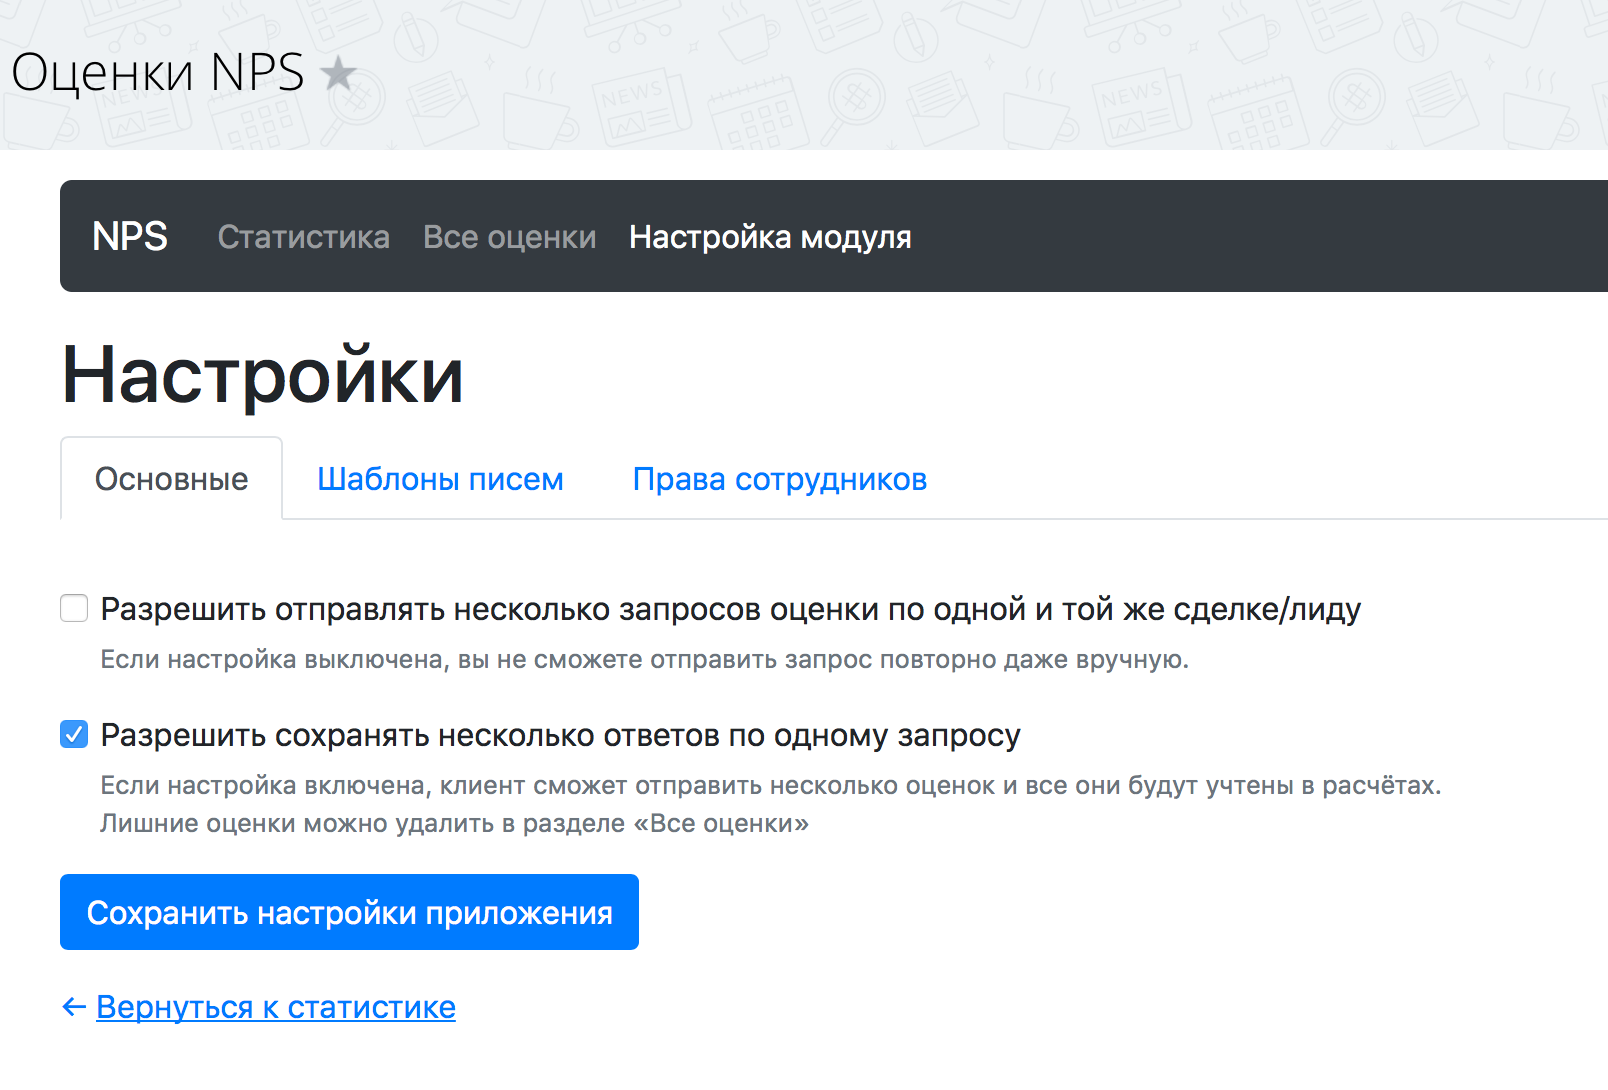Click label 'Разрешить сохранять несколько ответов'
The width and height of the screenshot is (1608, 1090).
tap(560, 735)
